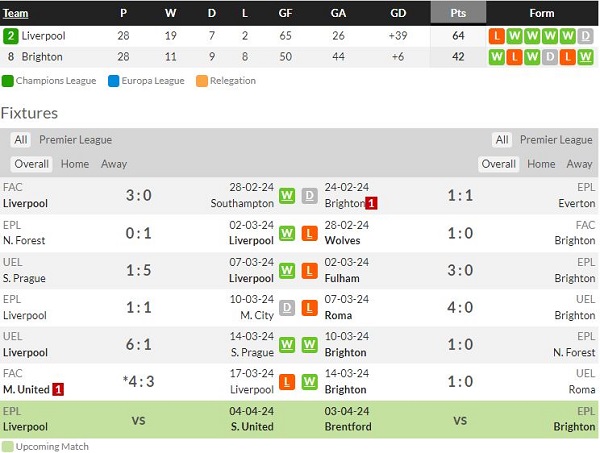600x453 pixels.
Task: Toggle right-side Overall filter
Action: point(498,164)
